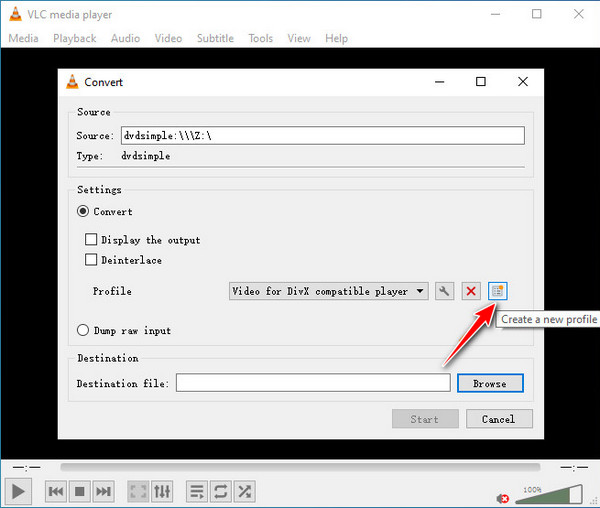Edit selected profile with wrench icon

click(x=444, y=291)
